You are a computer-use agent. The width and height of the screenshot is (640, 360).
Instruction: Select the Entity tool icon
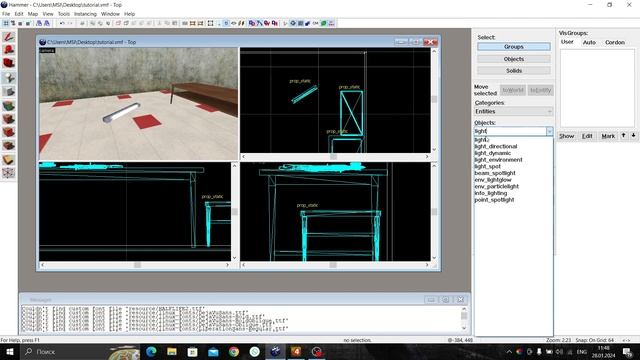point(9,78)
